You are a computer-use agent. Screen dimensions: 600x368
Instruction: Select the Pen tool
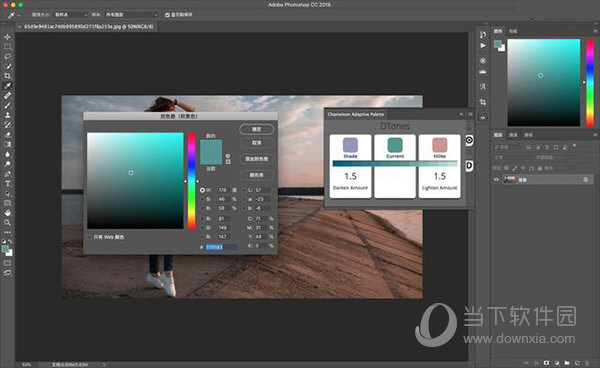point(7,174)
